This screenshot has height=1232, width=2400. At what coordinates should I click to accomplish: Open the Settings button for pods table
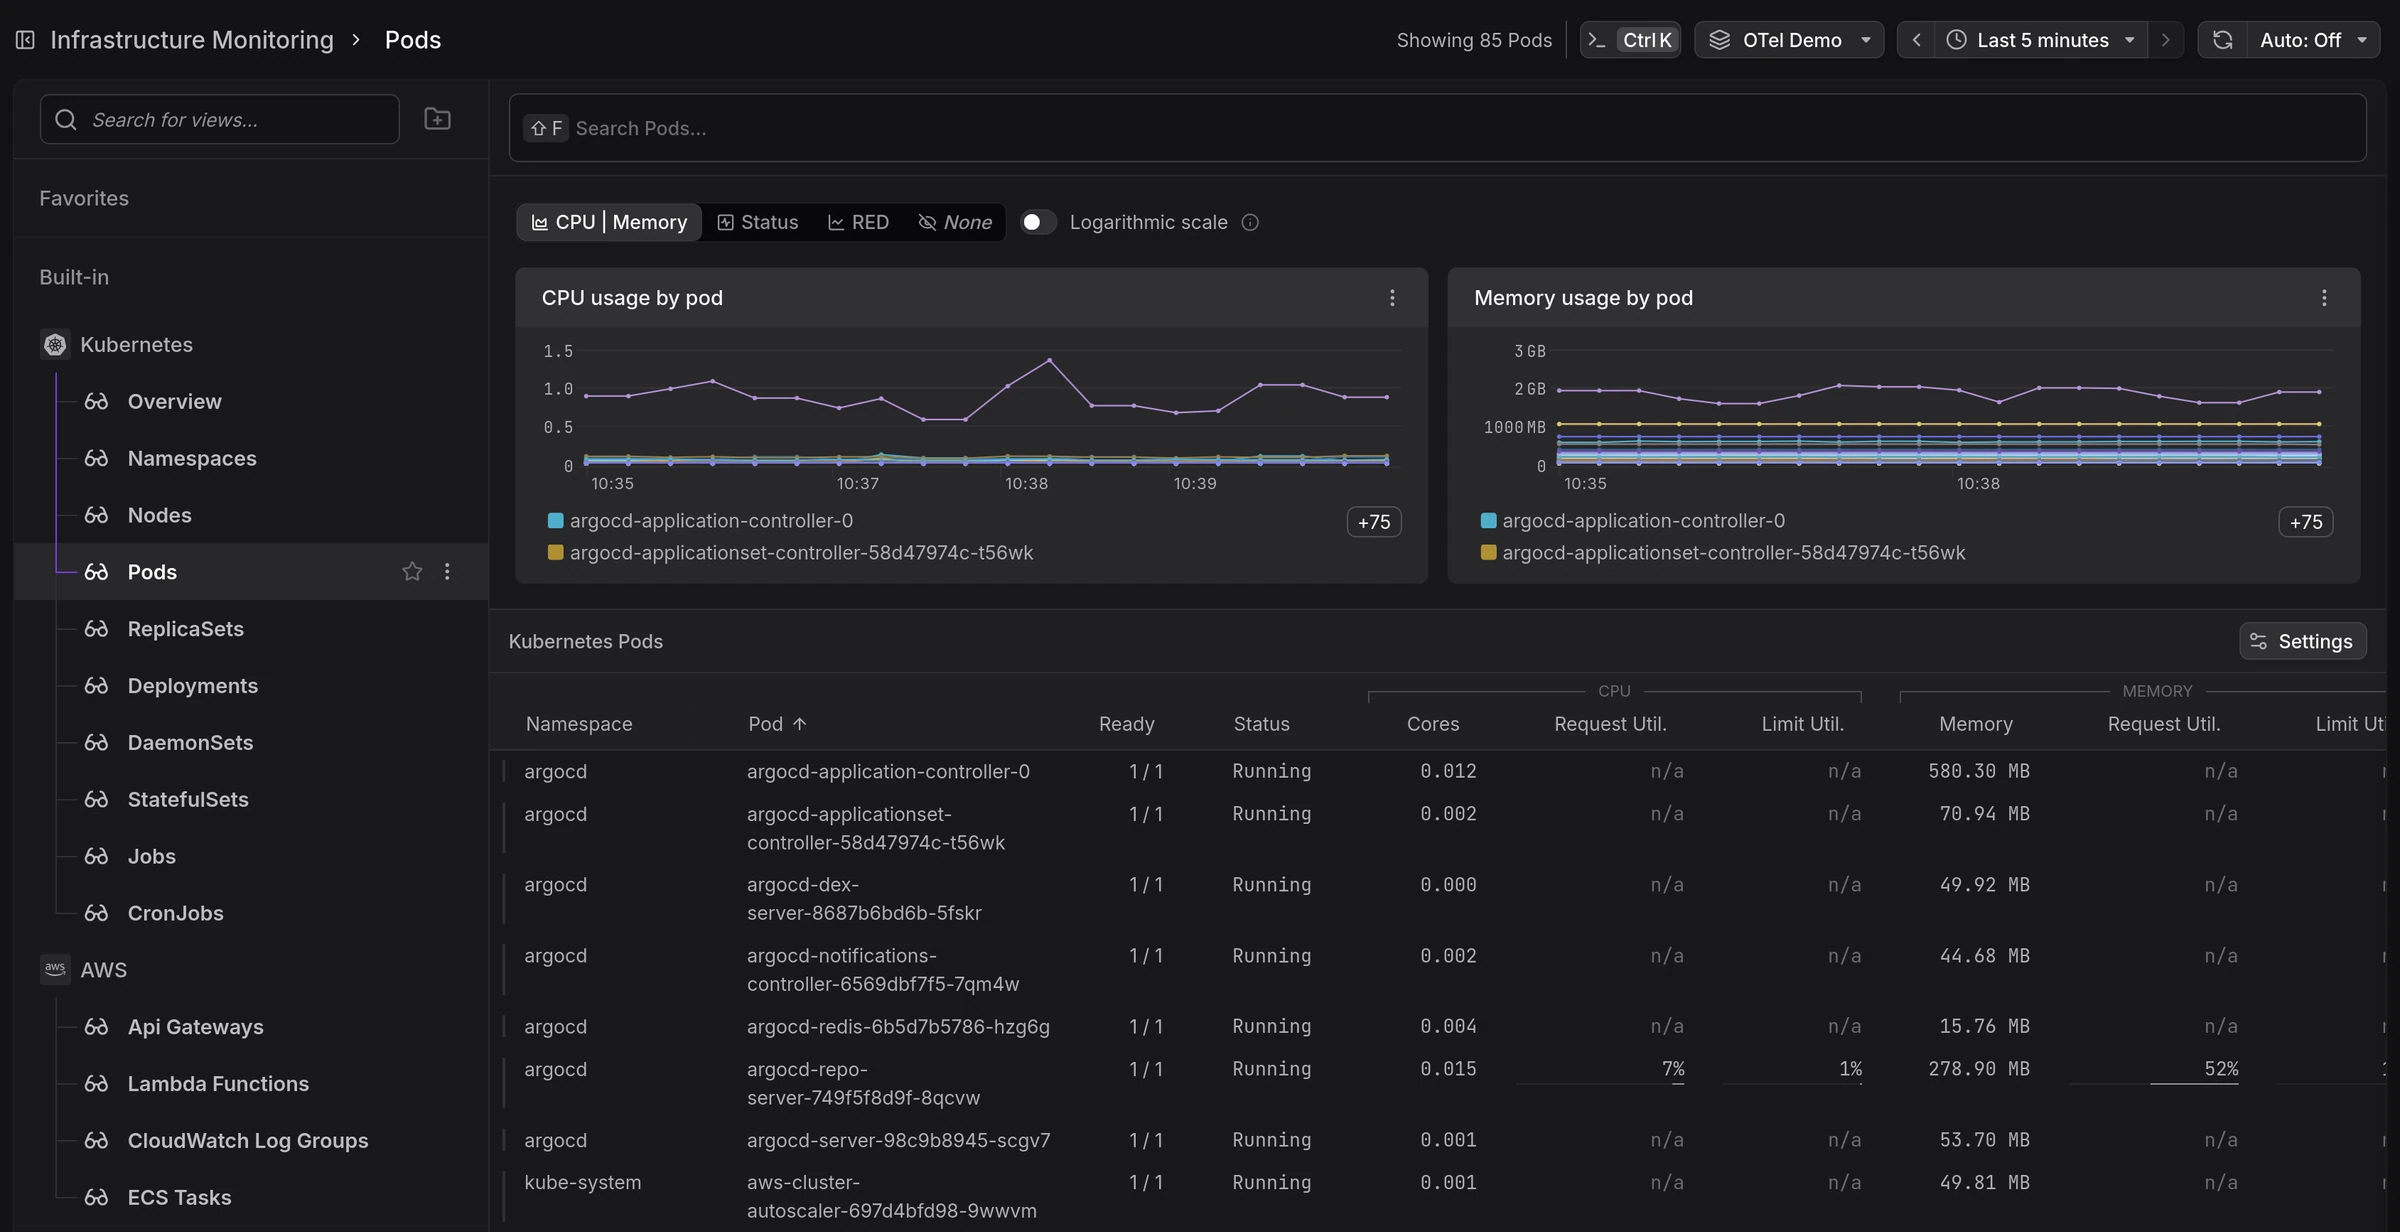tap(2302, 642)
